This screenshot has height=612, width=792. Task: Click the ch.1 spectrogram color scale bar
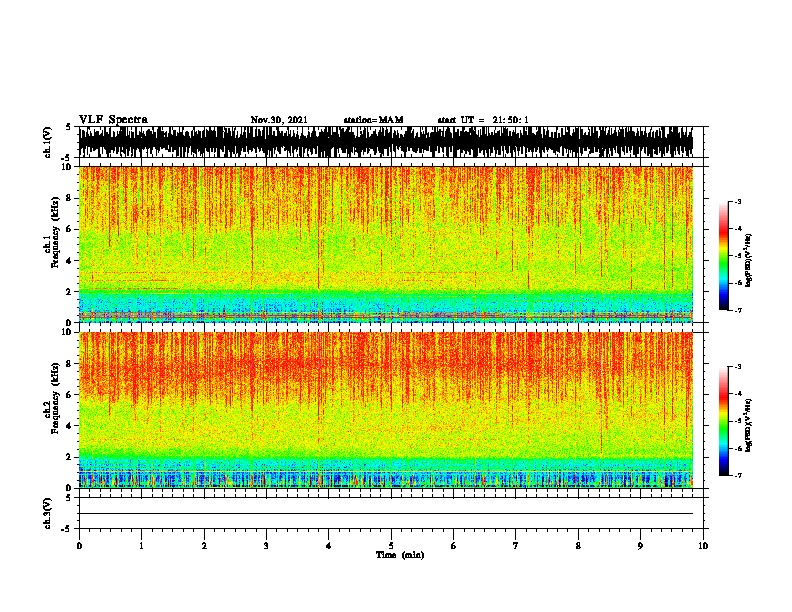724,256
